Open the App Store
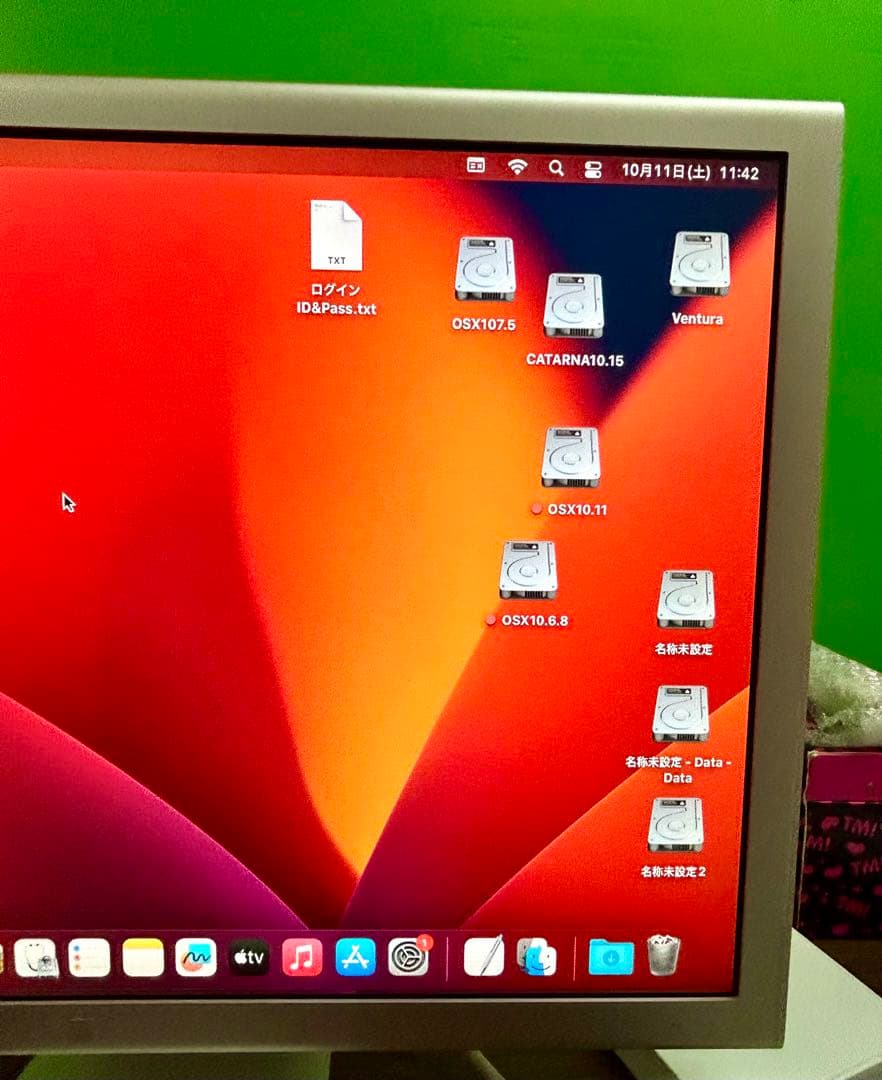 click(355, 958)
